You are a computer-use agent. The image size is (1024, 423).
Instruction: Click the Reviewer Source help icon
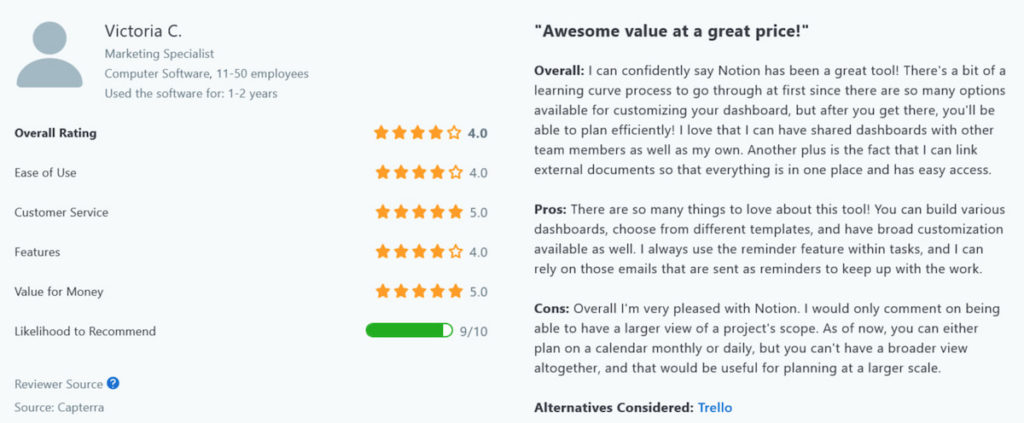point(113,383)
